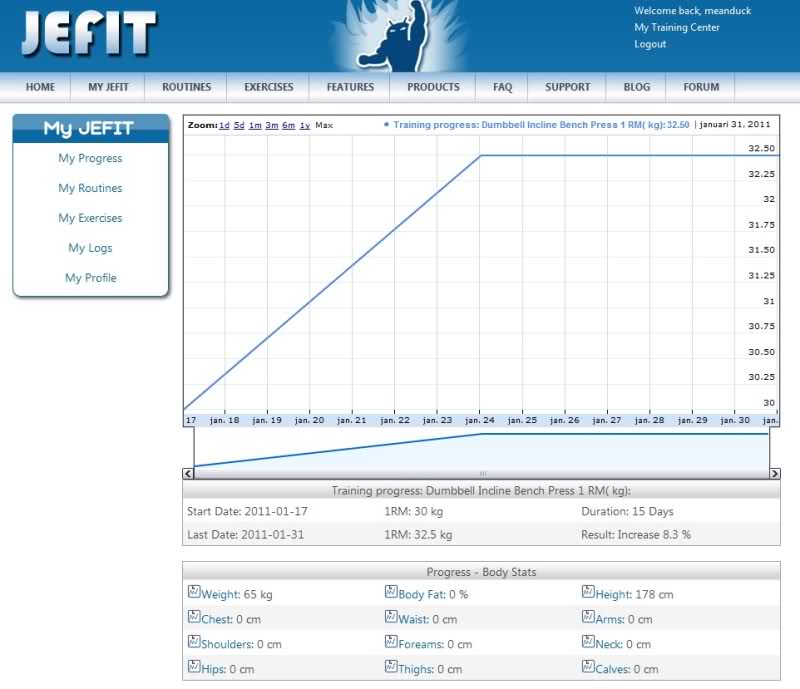
Task: Open the ROUTINES menu item
Action: point(187,87)
